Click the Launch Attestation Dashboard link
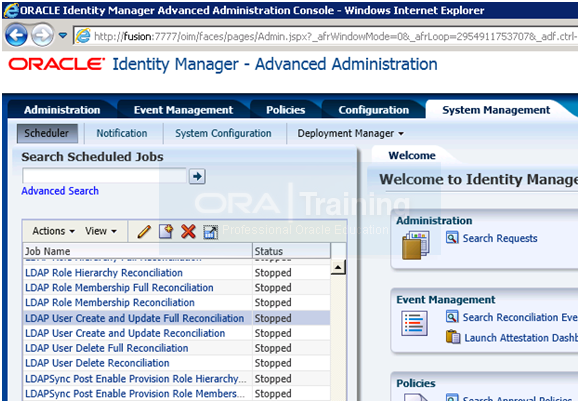 521,338
